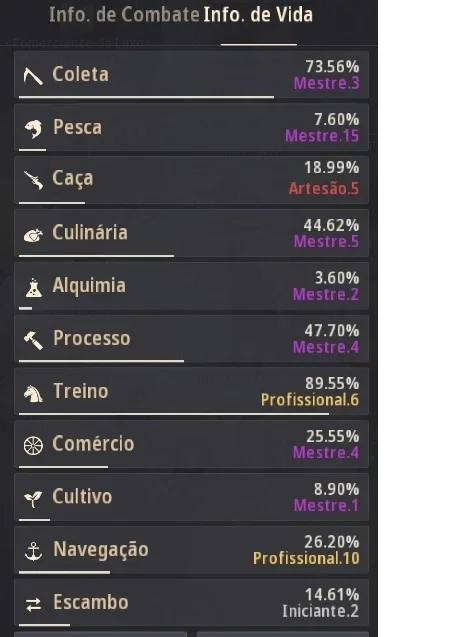
Task: Select the Comércio wagon wheel icon
Action: pos(33,446)
